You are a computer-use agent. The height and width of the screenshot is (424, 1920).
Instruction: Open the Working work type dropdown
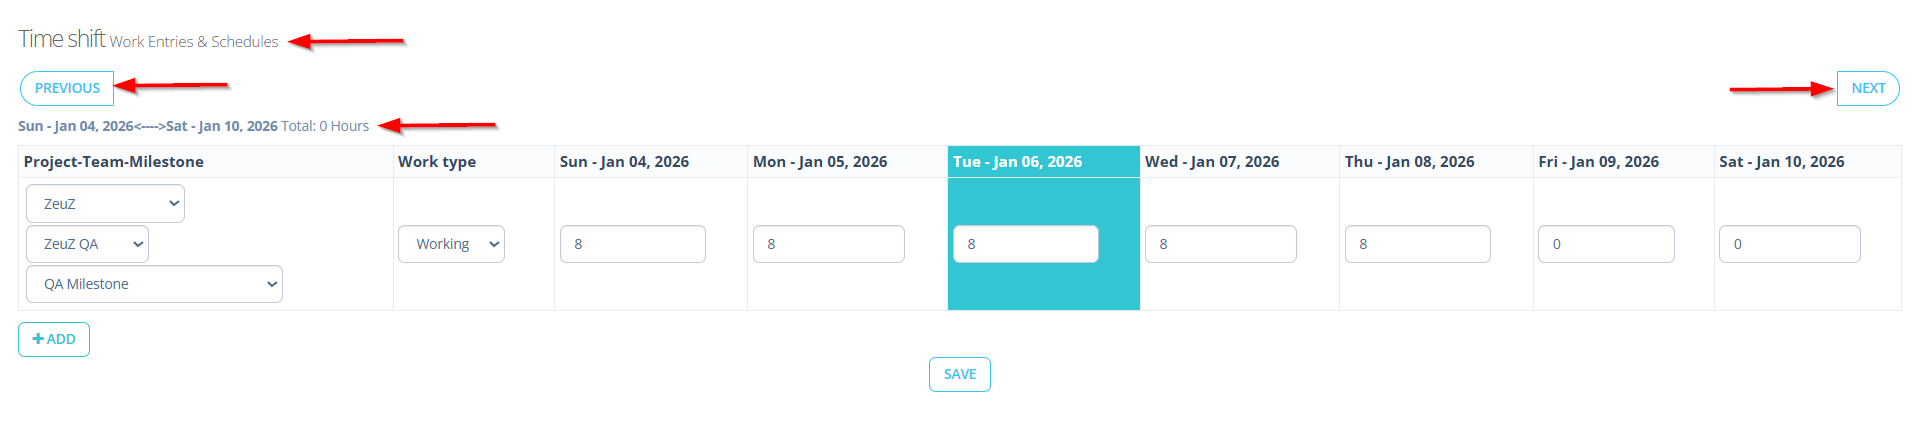(x=451, y=244)
